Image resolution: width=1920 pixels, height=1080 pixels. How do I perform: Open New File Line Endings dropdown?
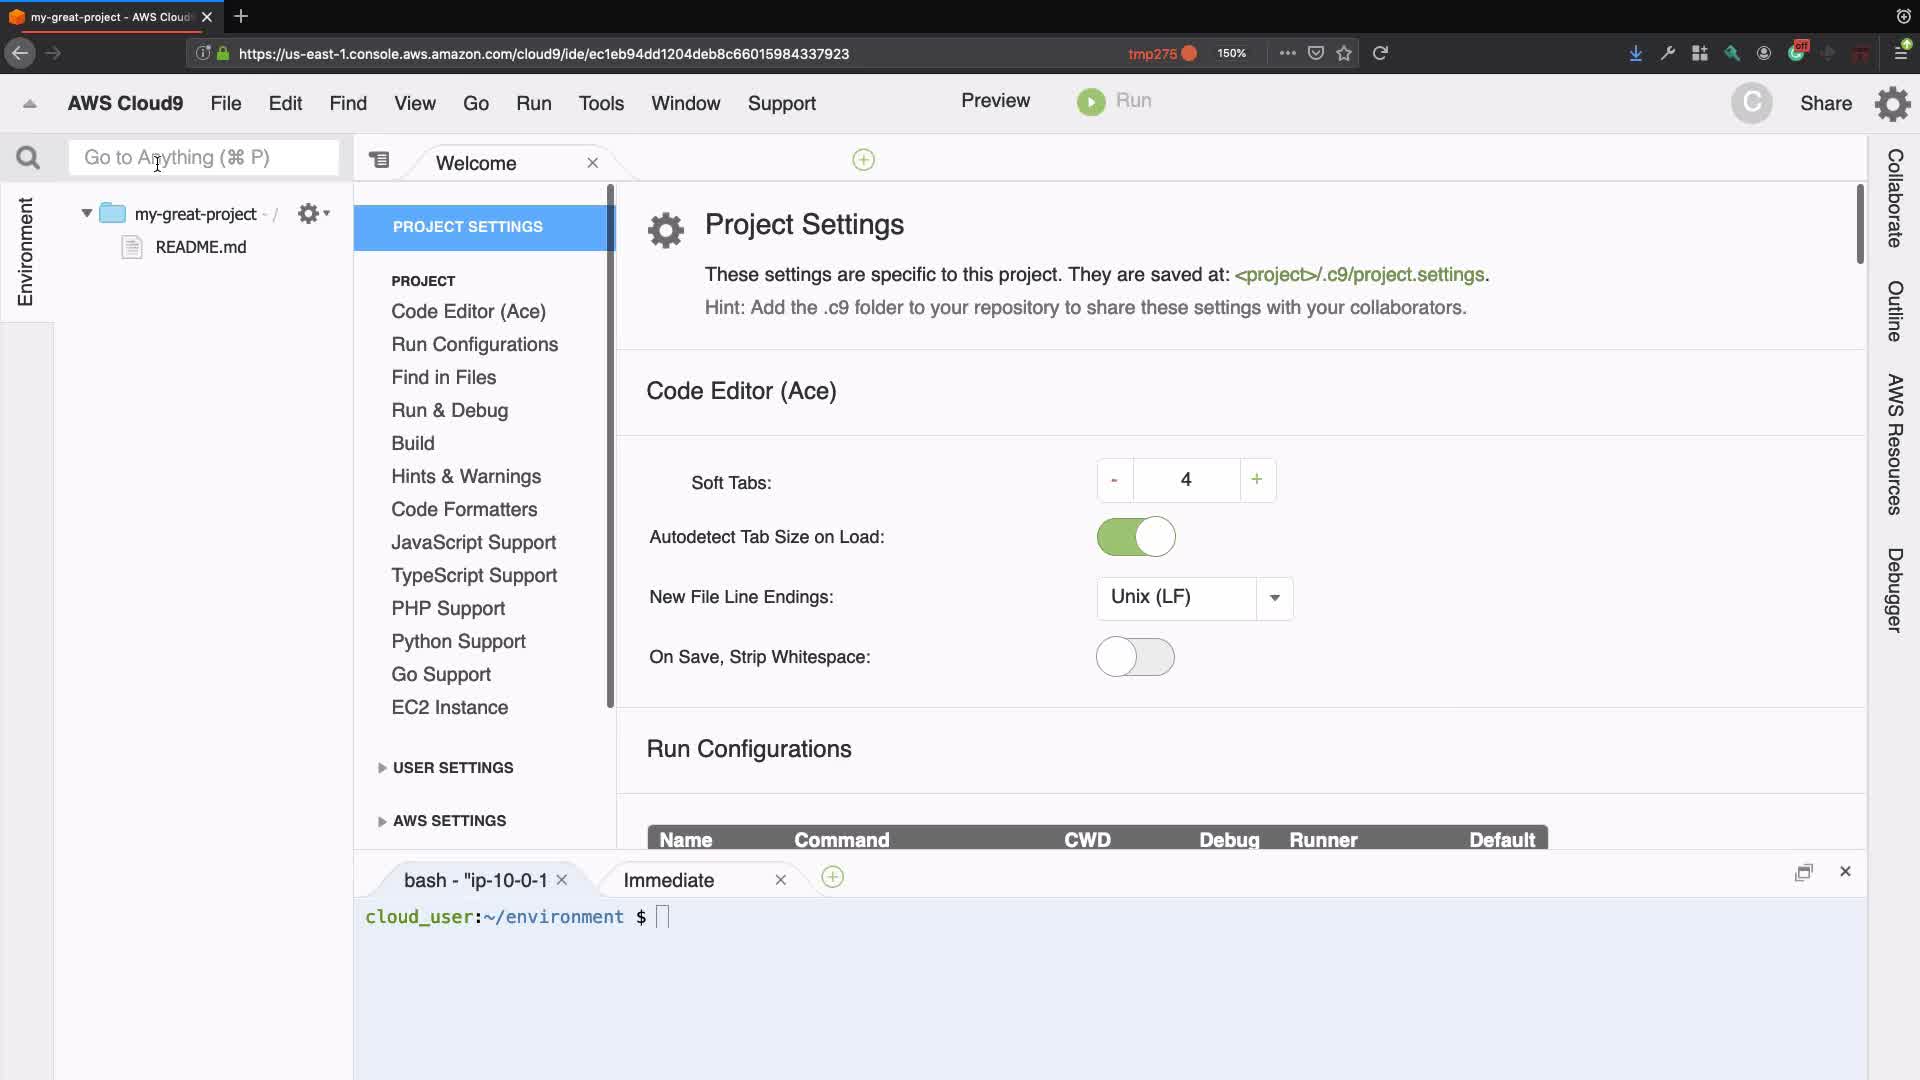coord(1274,598)
